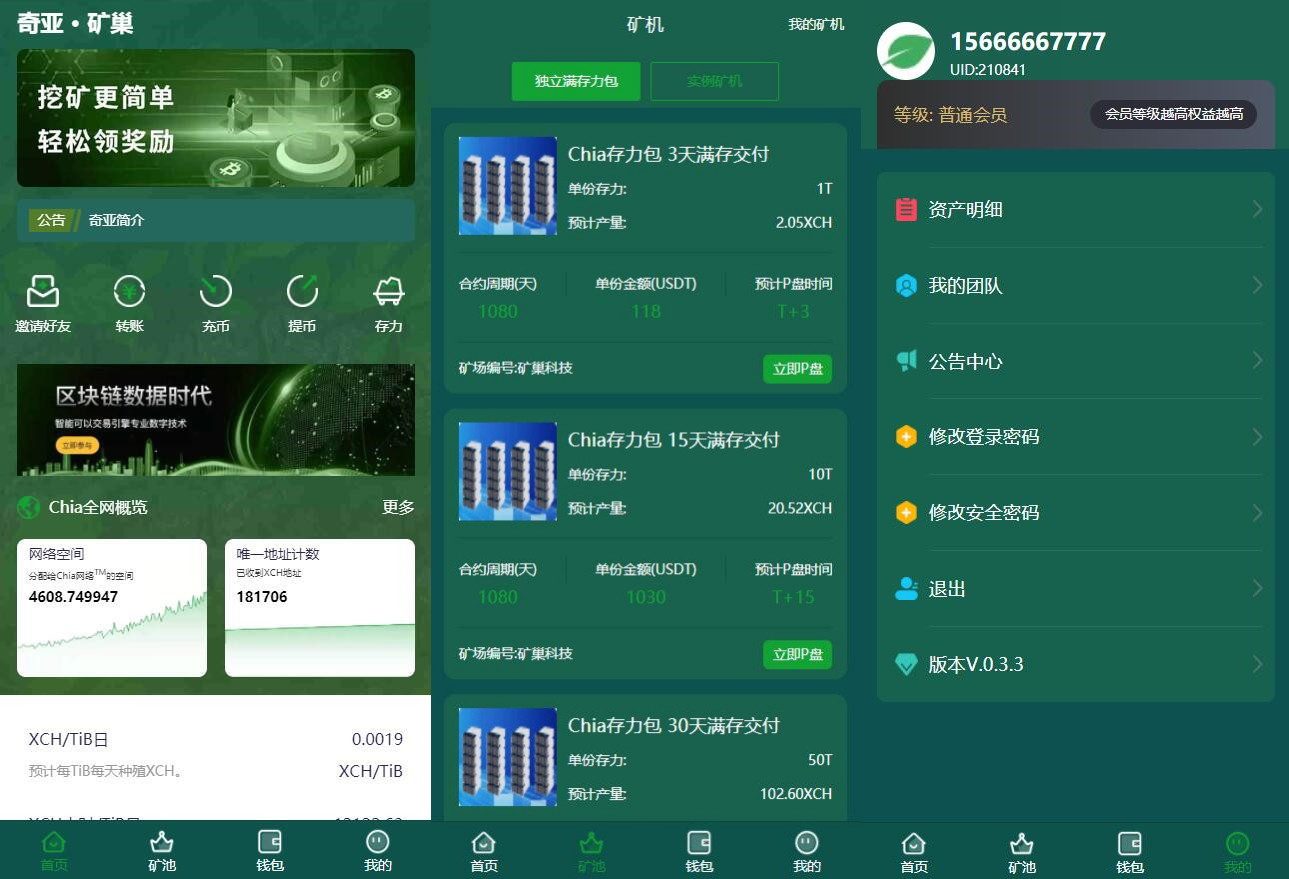1289x879 pixels.
Task: Tap 我的 face icon in middle screen's bottom bar
Action: pos(807,843)
